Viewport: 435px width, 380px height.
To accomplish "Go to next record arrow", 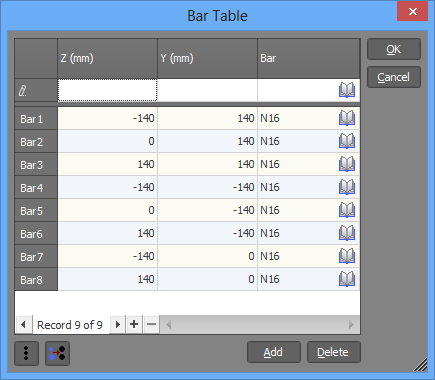I will (x=117, y=324).
